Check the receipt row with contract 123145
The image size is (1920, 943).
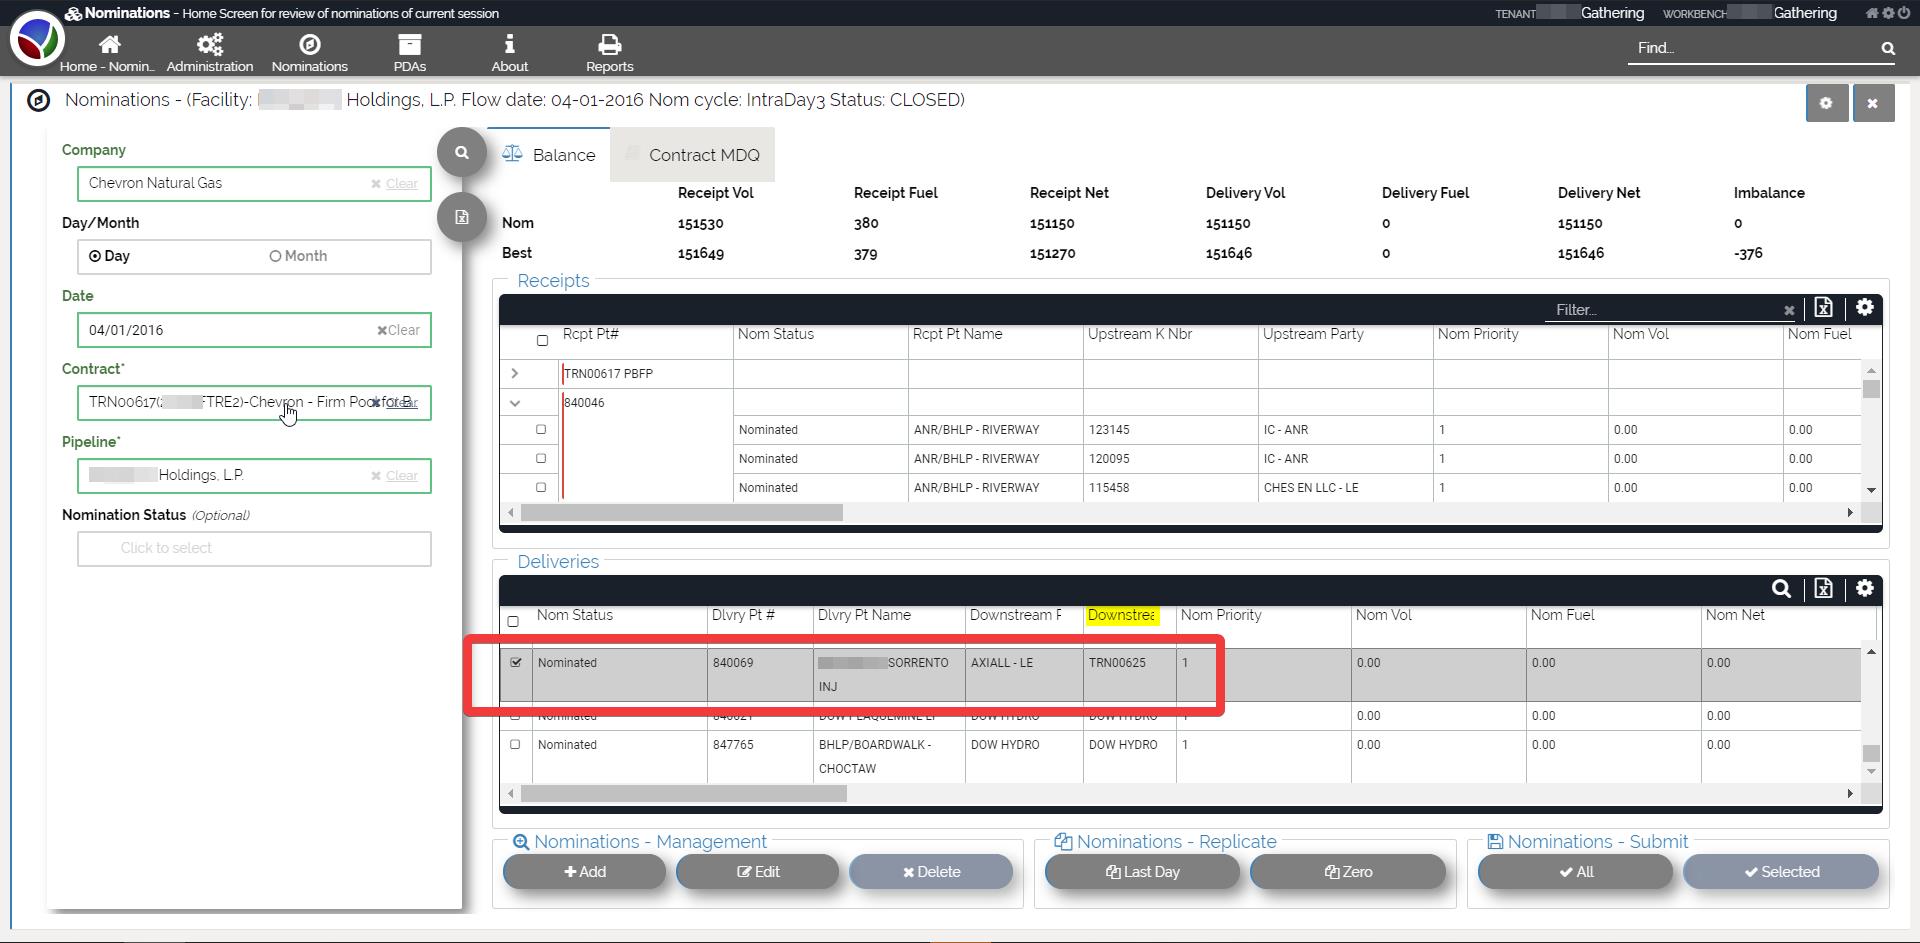[x=541, y=430]
